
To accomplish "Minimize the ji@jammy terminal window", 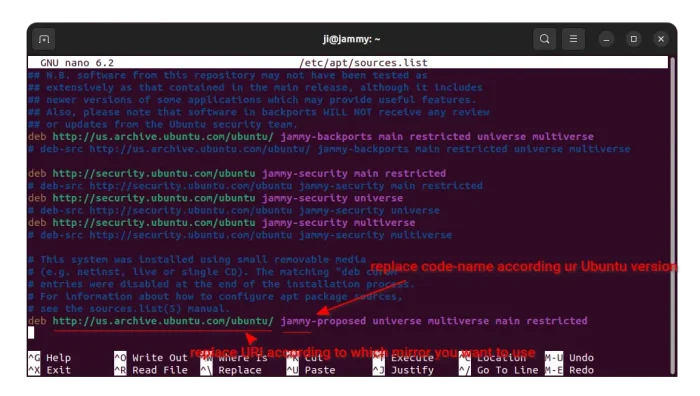I will coord(606,39).
